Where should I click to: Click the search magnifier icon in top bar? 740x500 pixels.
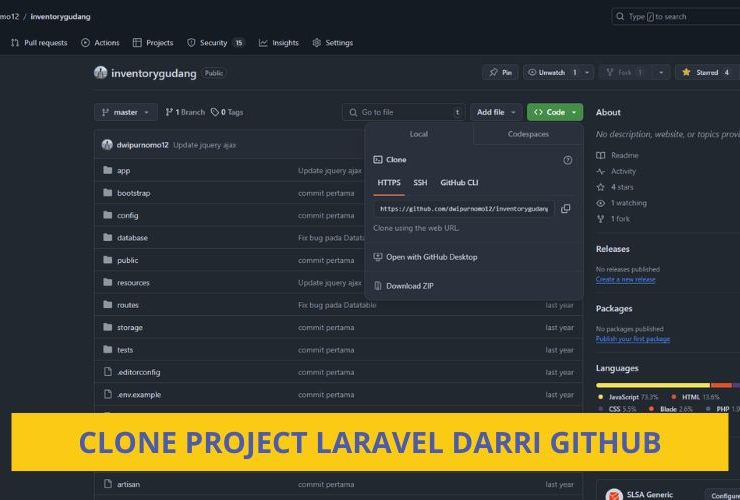click(620, 17)
